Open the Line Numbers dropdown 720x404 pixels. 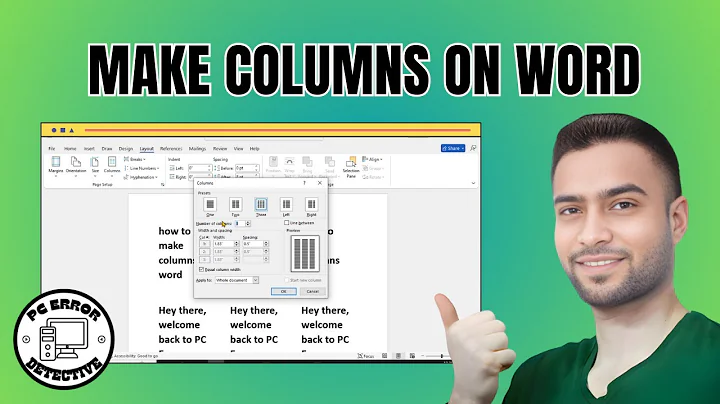(141, 168)
